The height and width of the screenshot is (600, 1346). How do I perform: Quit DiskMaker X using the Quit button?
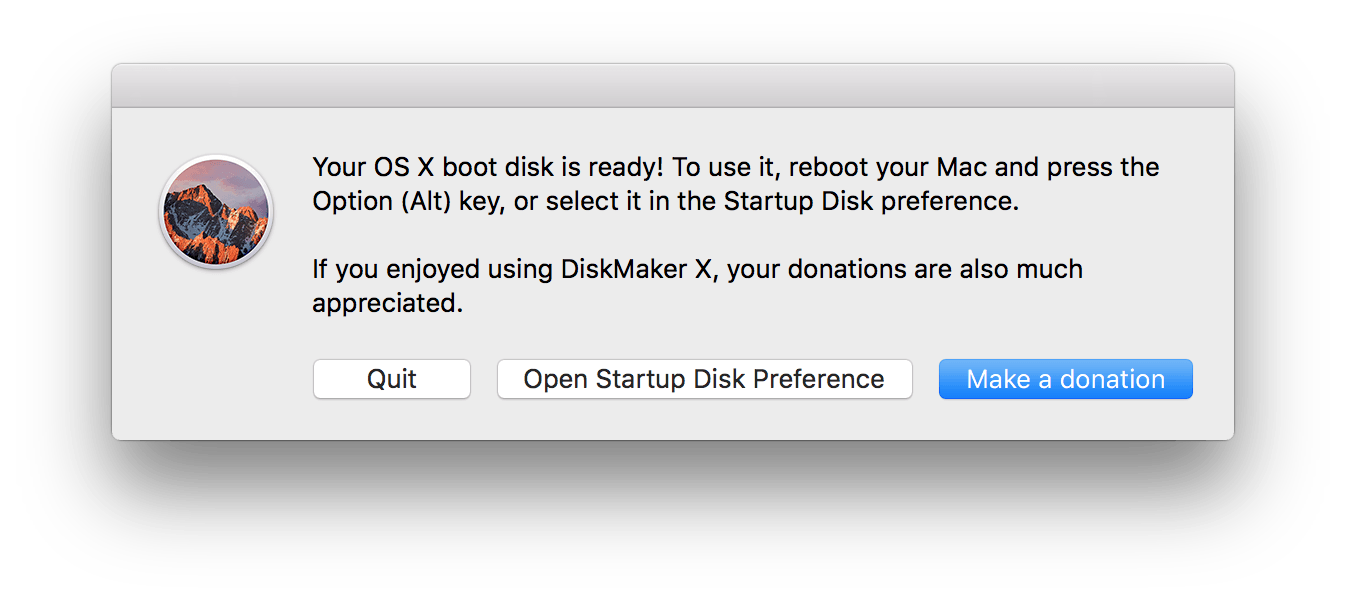(x=392, y=379)
